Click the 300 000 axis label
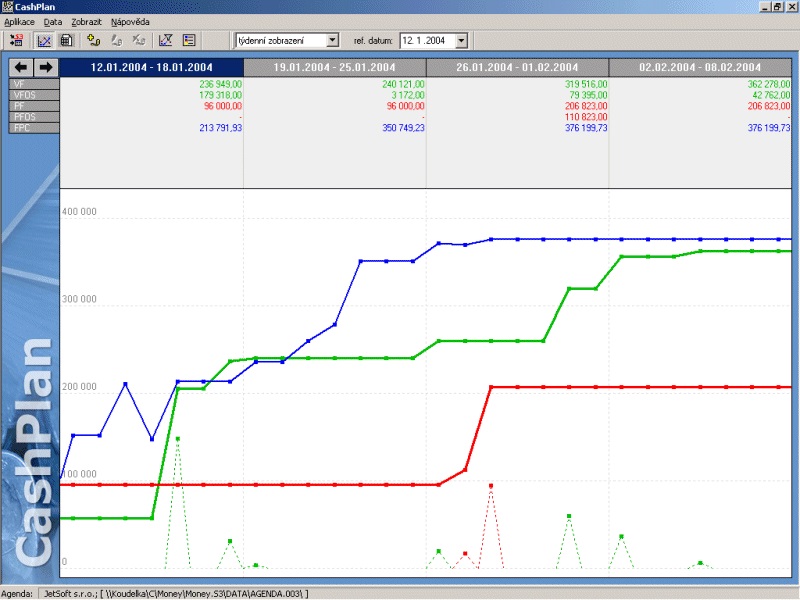Viewport: 800px width, 600px height. click(x=79, y=299)
